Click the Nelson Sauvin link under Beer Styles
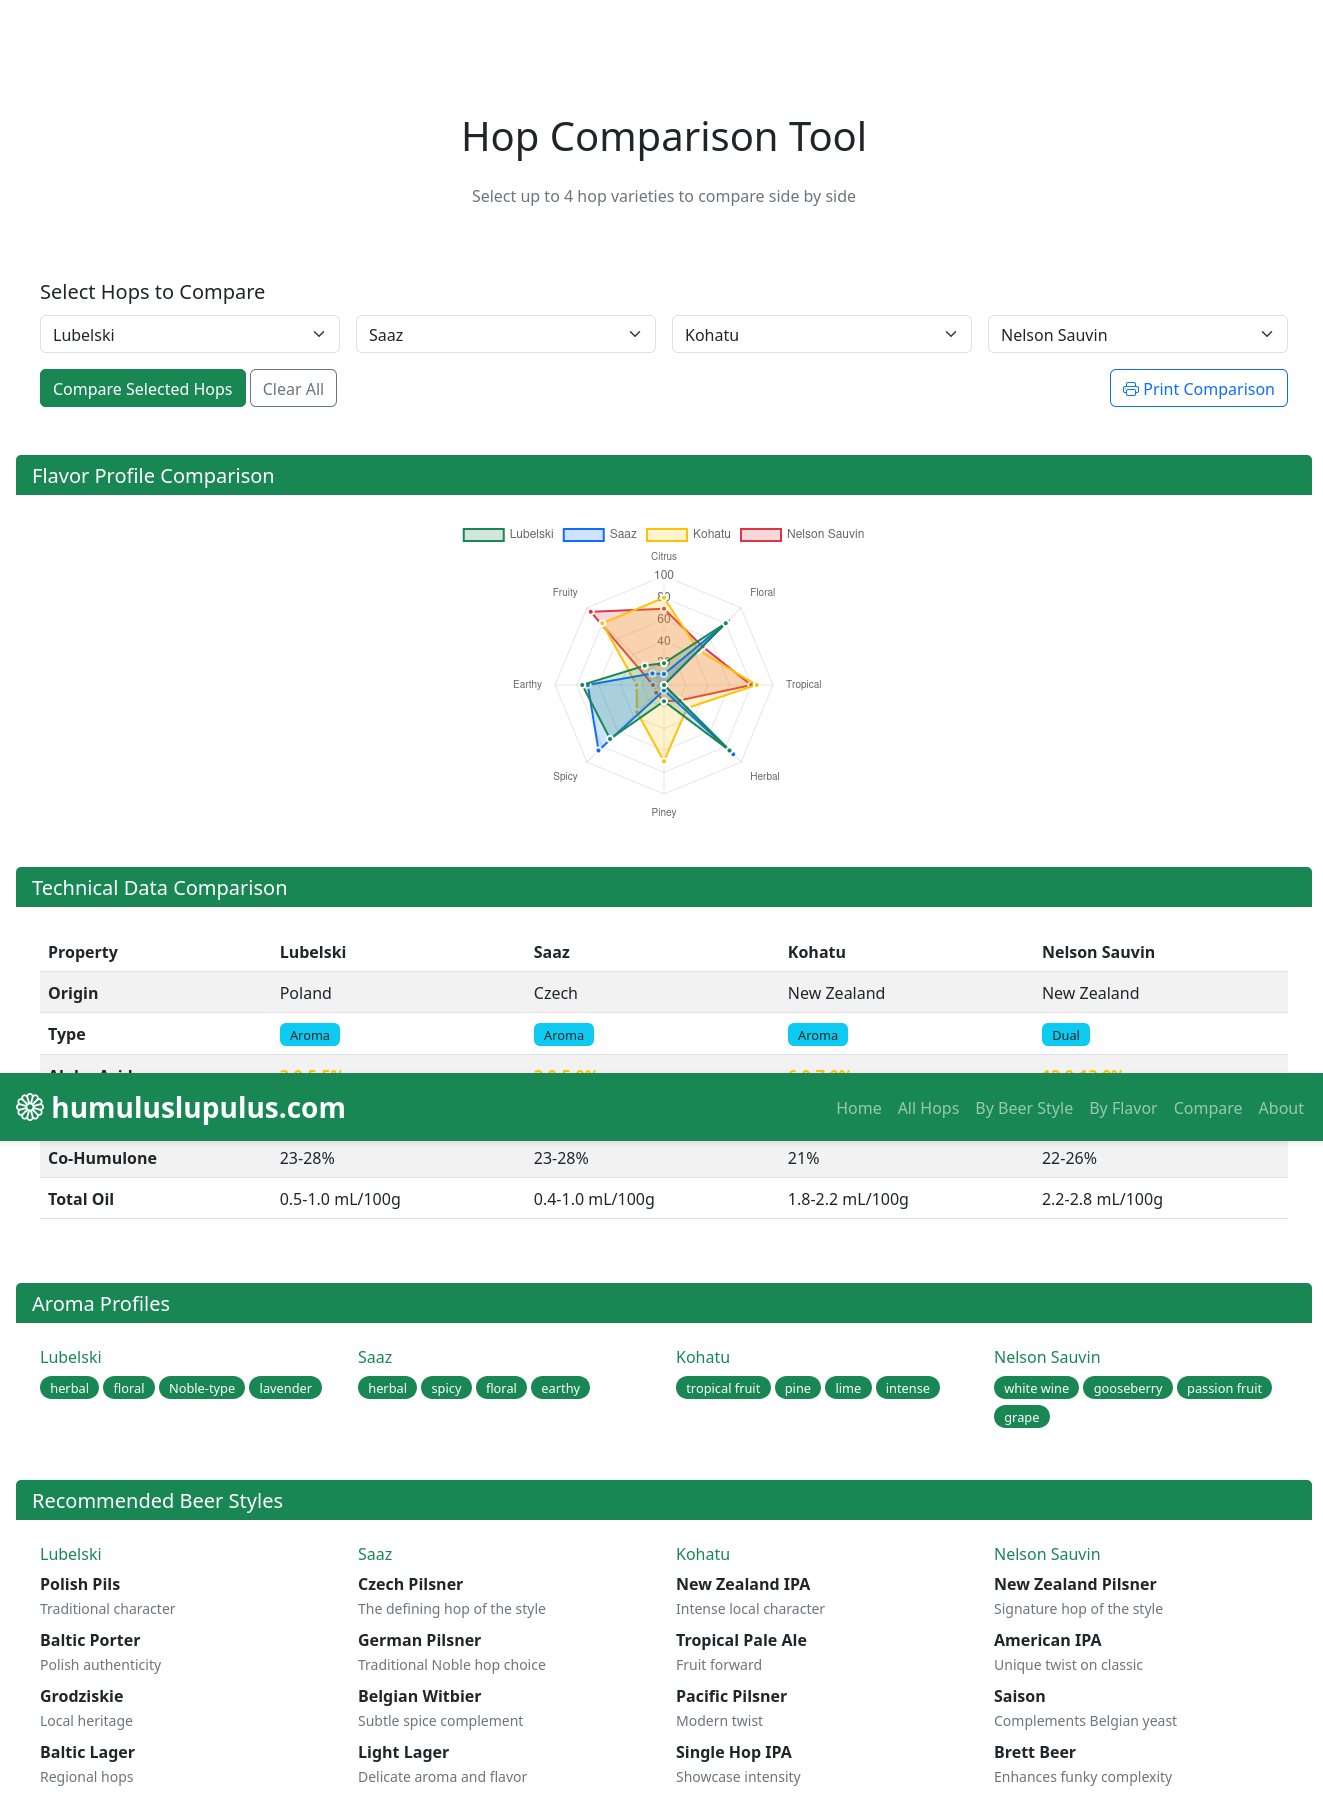The width and height of the screenshot is (1323, 1809). tap(1047, 1554)
